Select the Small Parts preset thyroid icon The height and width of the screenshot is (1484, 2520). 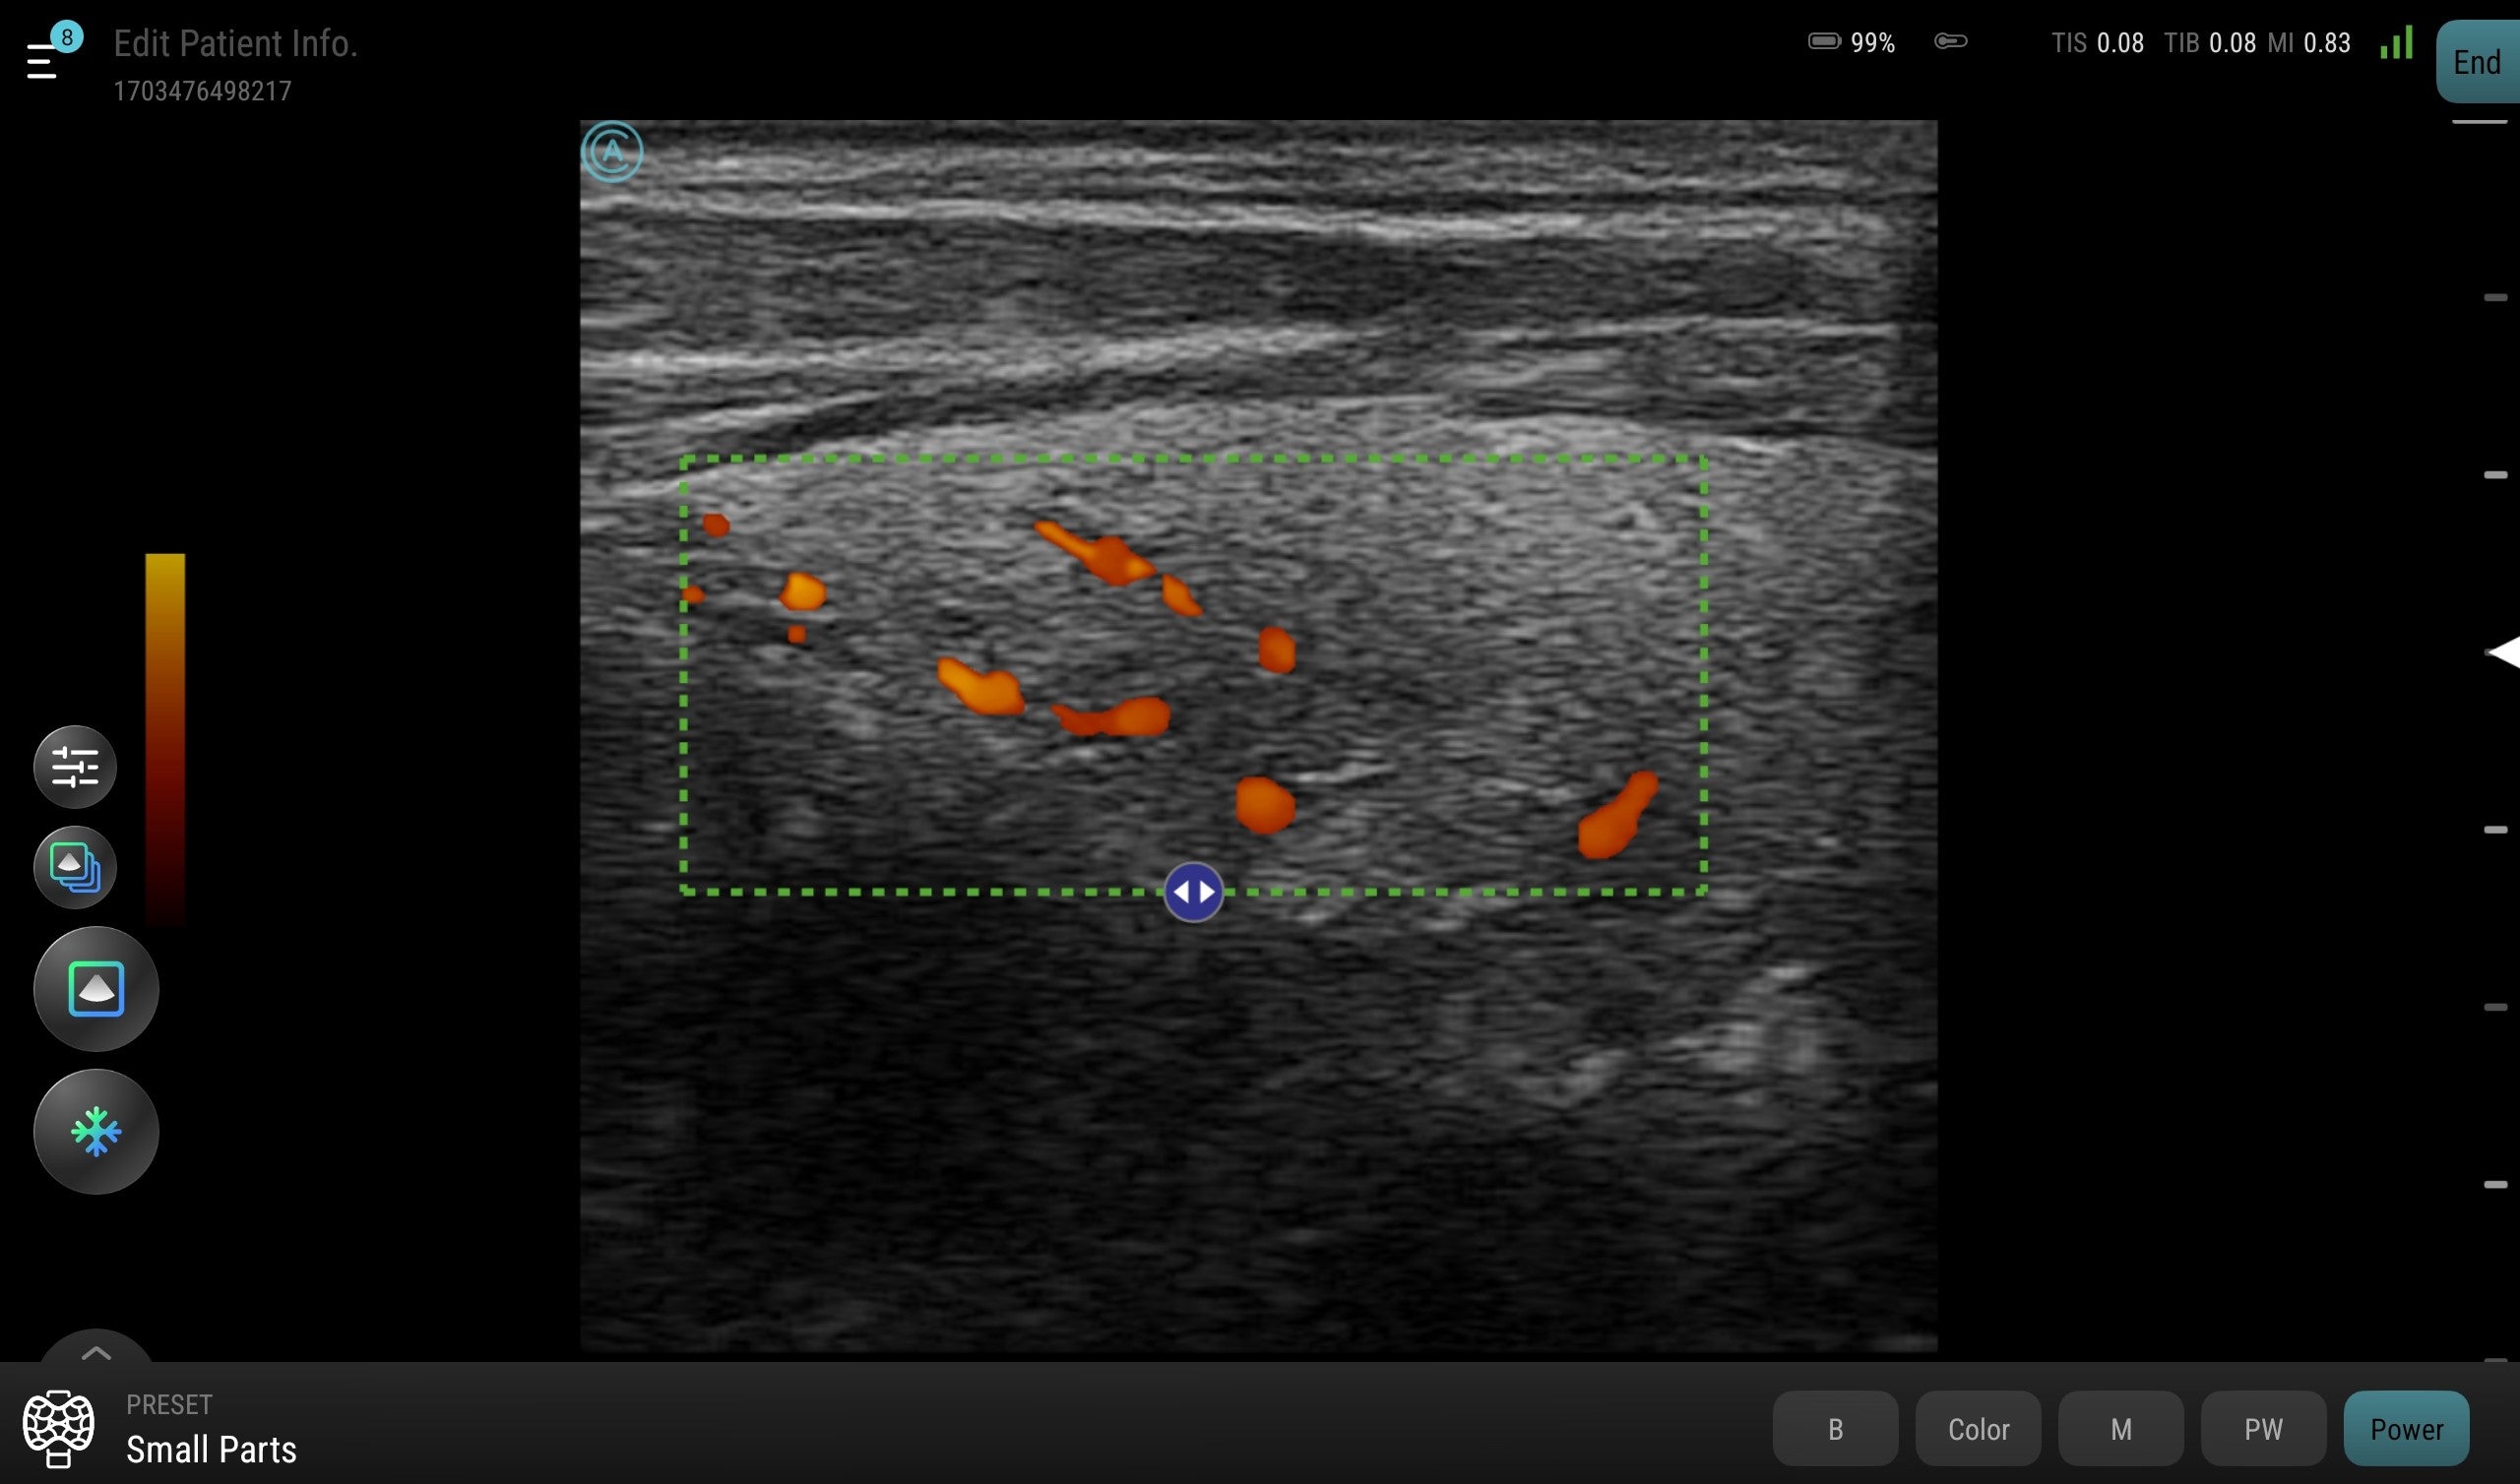coord(58,1428)
